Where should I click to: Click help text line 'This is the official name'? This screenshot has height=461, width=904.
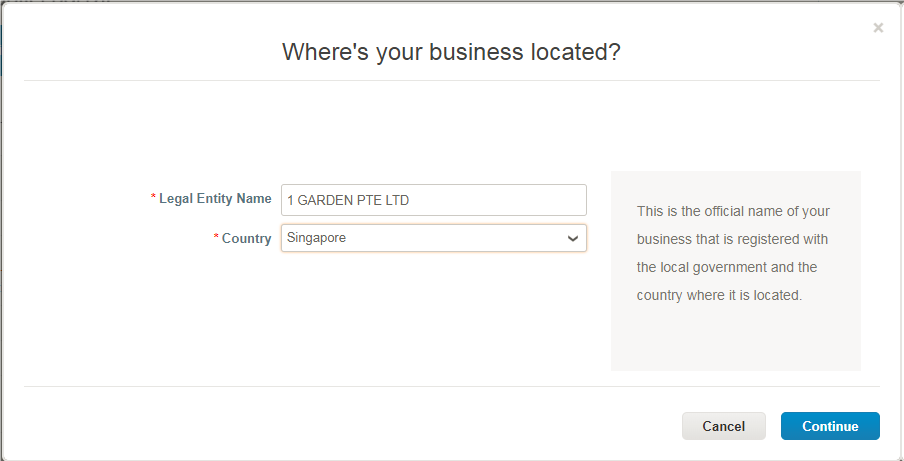point(733,211)
